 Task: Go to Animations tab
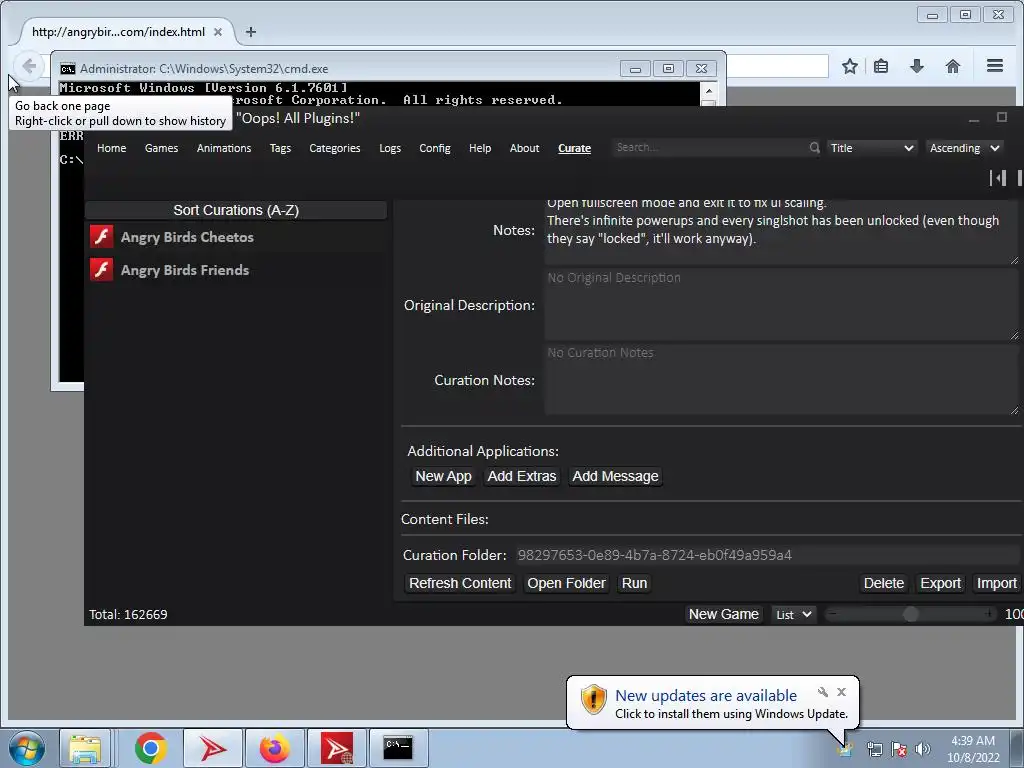click(224, 148)
